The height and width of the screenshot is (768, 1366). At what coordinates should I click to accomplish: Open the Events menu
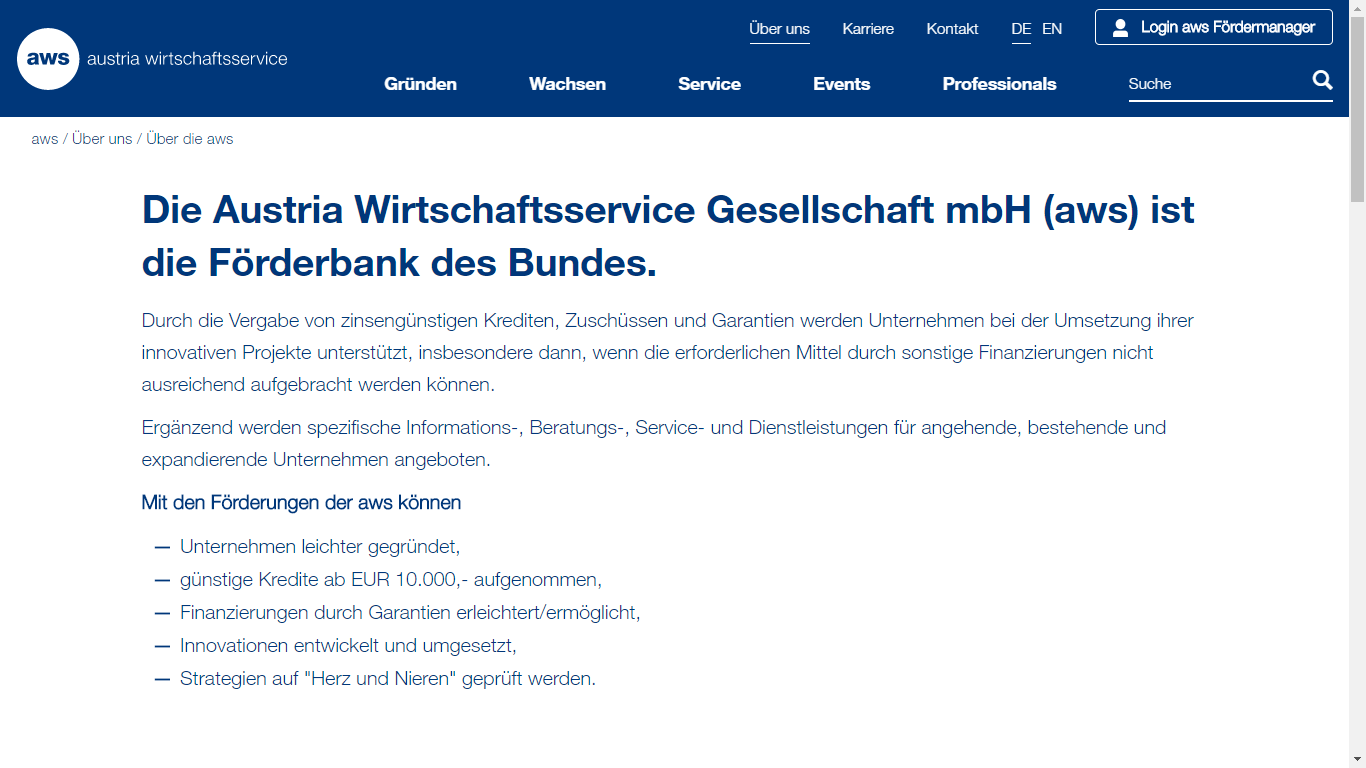[x=841, y=84]
